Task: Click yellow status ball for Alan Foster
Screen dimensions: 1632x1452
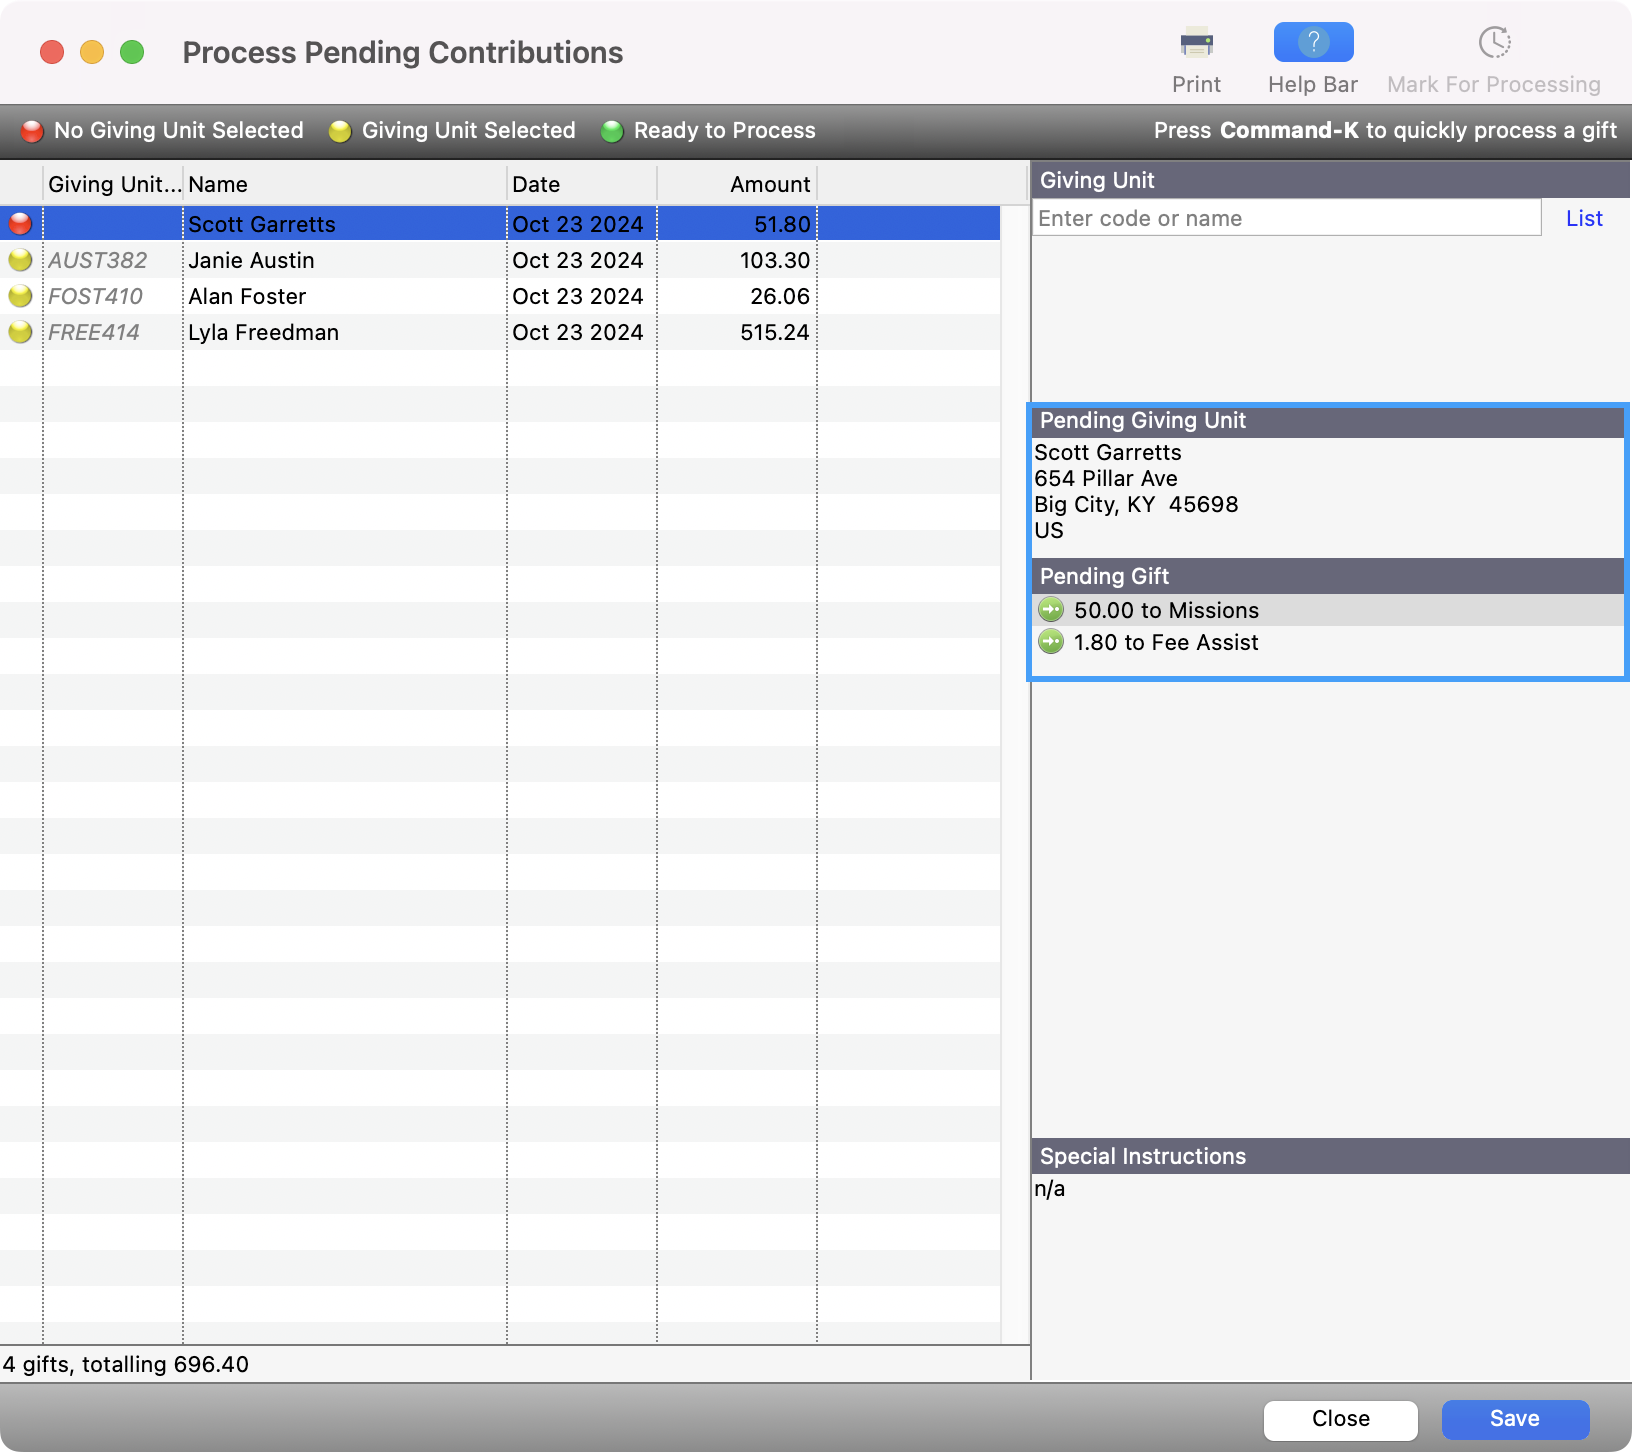Action: [x=20, y=296]
